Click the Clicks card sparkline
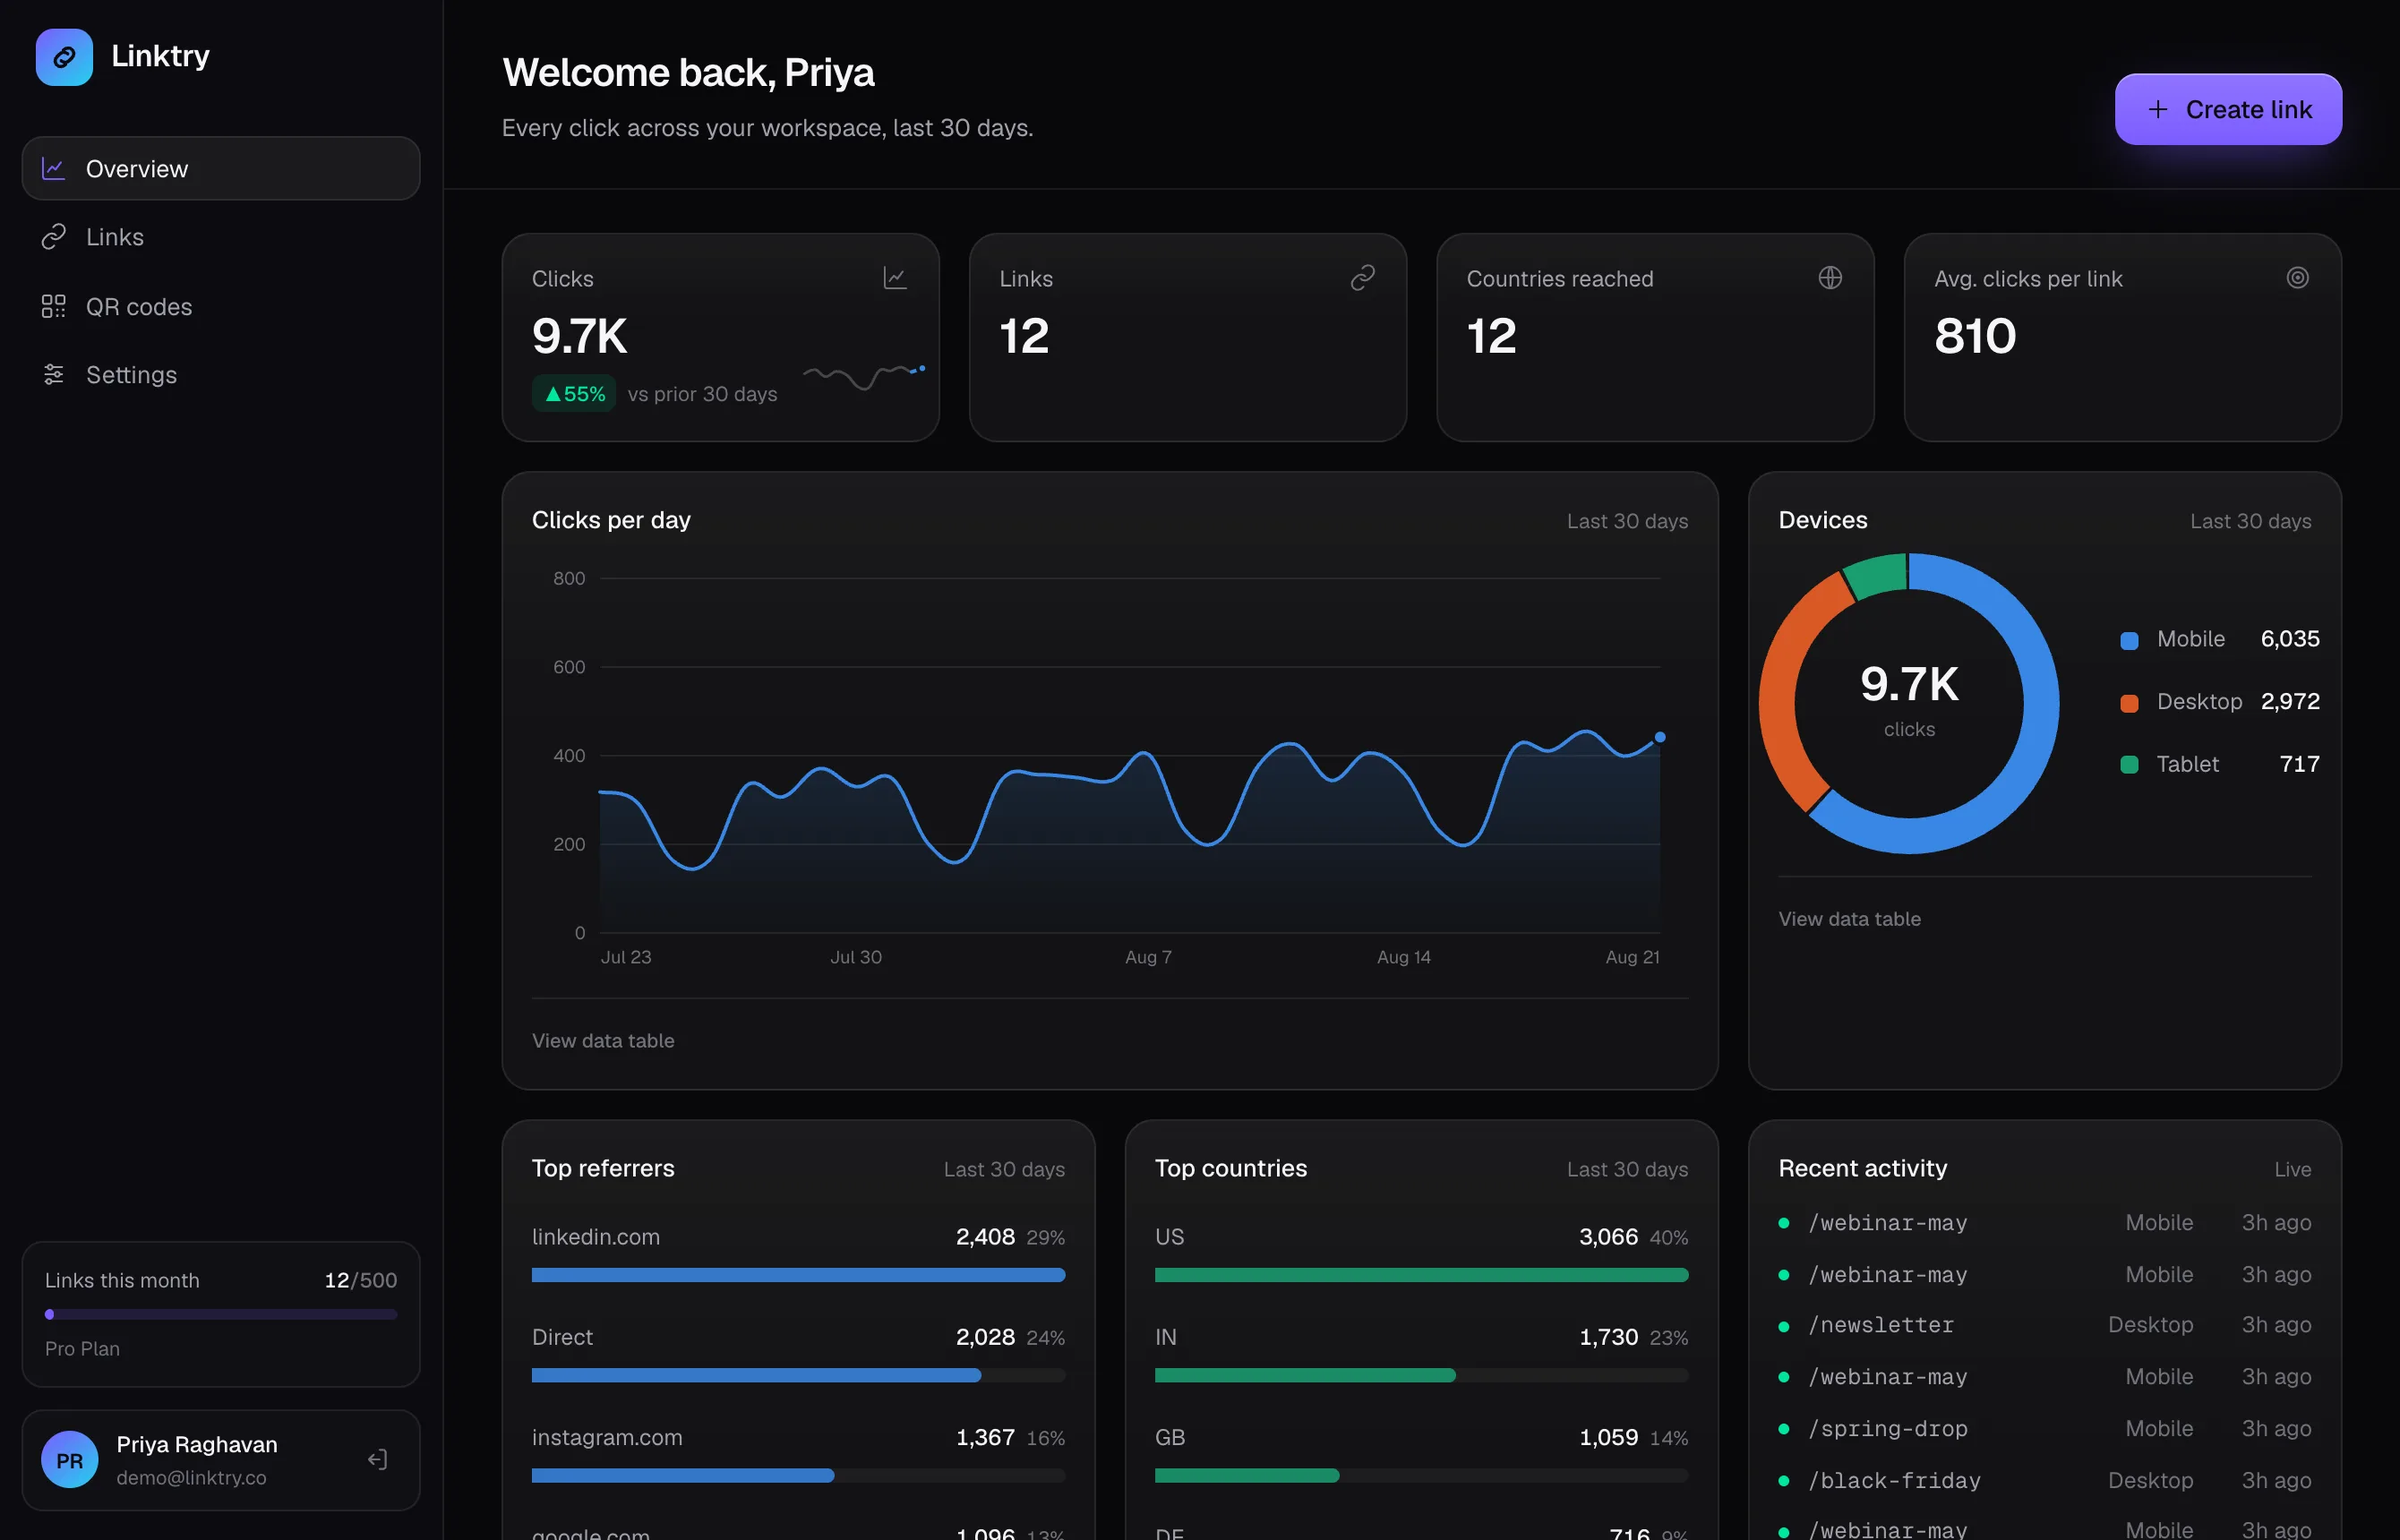 point(864,376)
